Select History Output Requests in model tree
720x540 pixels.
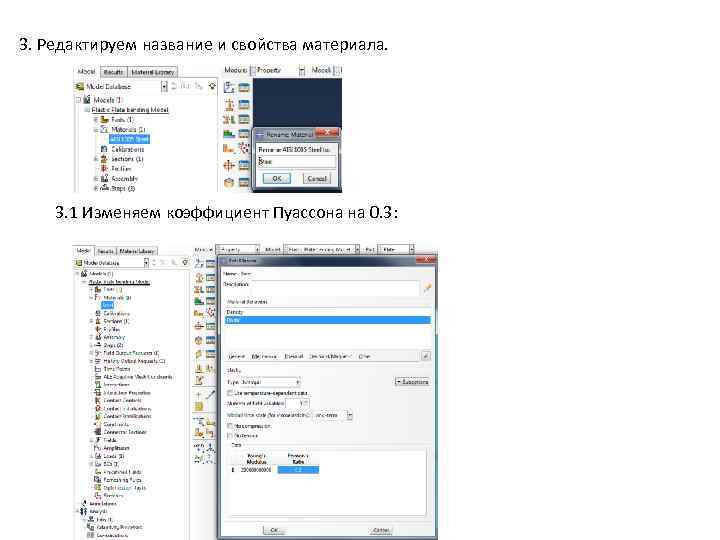coord(134,361)
